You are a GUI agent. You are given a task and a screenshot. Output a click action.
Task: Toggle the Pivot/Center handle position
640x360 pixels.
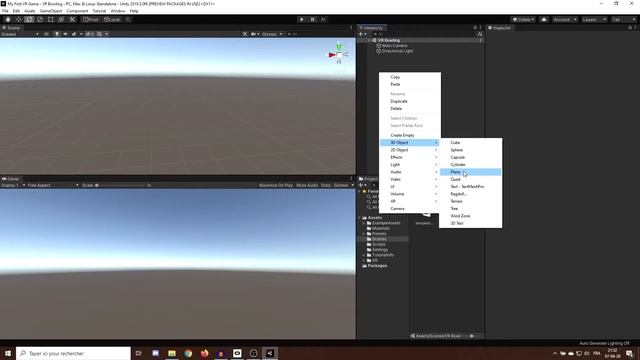tap(91, 20)
